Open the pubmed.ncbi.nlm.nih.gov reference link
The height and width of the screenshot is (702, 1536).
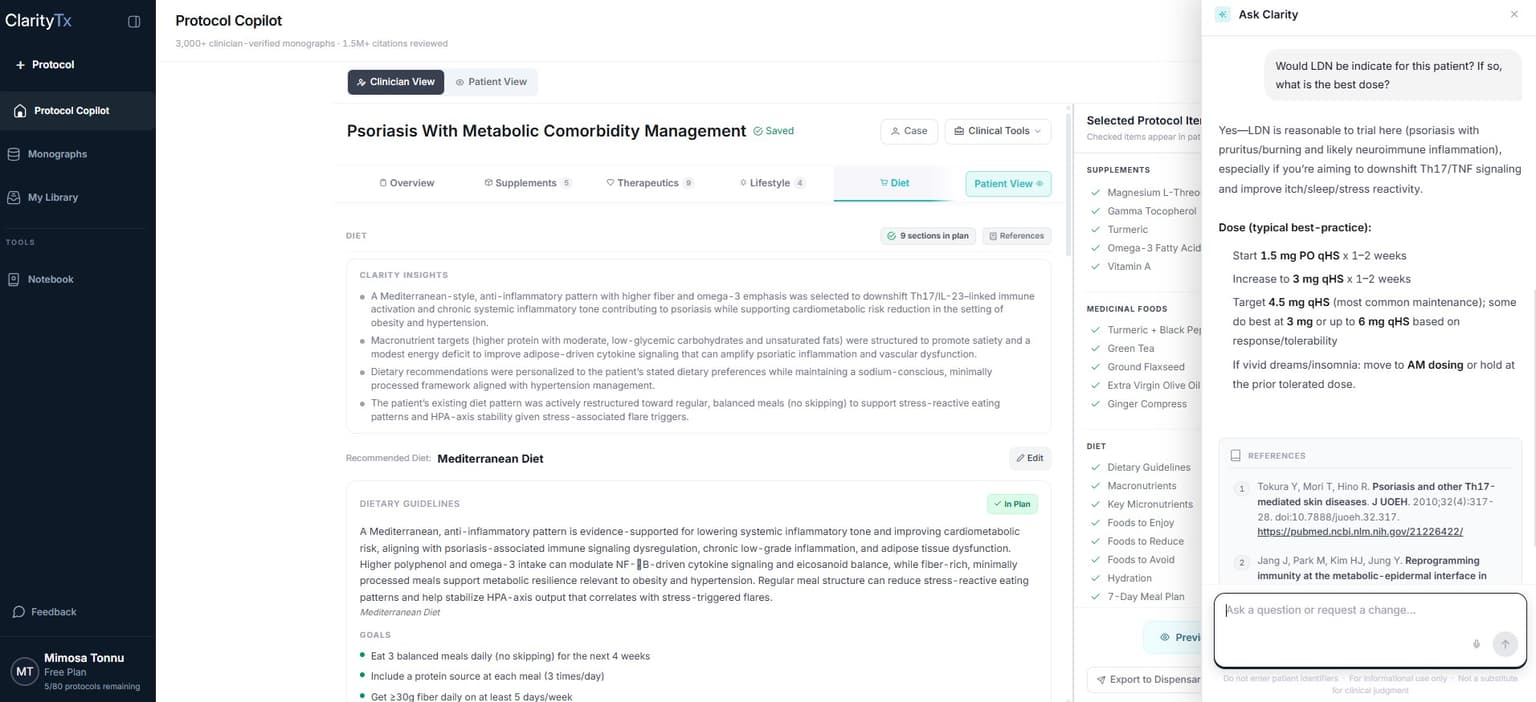coord(1360,531)
